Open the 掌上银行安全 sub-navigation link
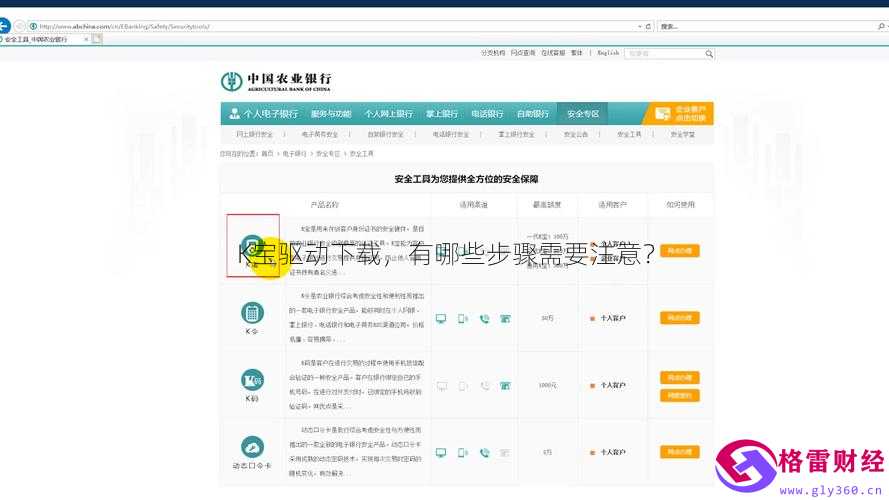 point(516,134)
